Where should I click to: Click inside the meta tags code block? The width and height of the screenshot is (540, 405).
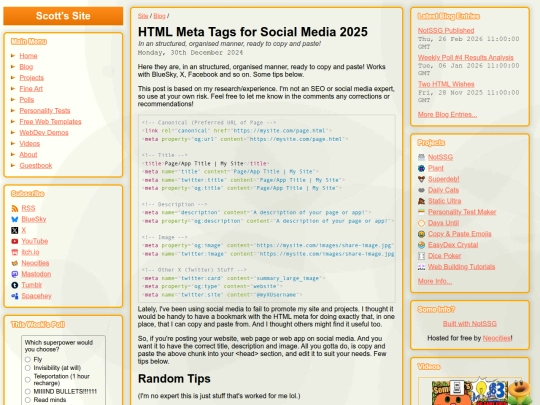tap(267, 209)
